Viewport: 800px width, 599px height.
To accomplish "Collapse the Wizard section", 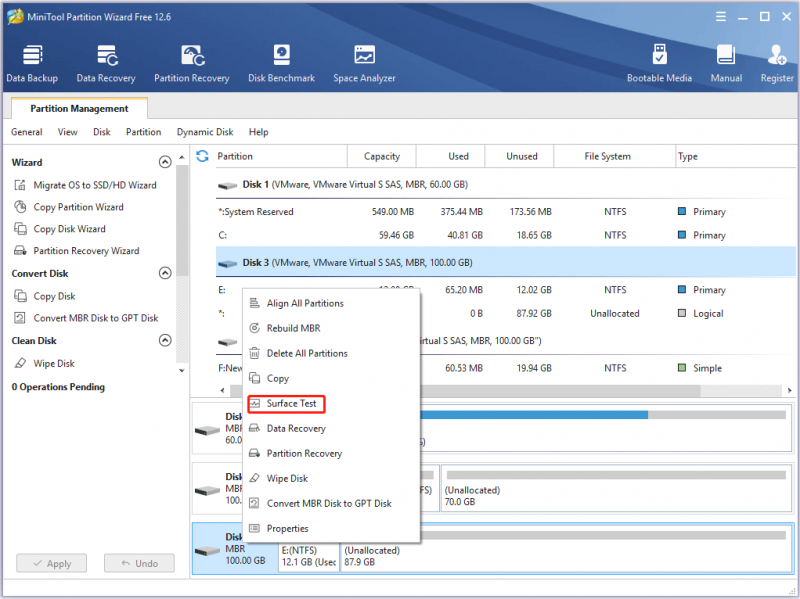I will [x=165, y=162].
